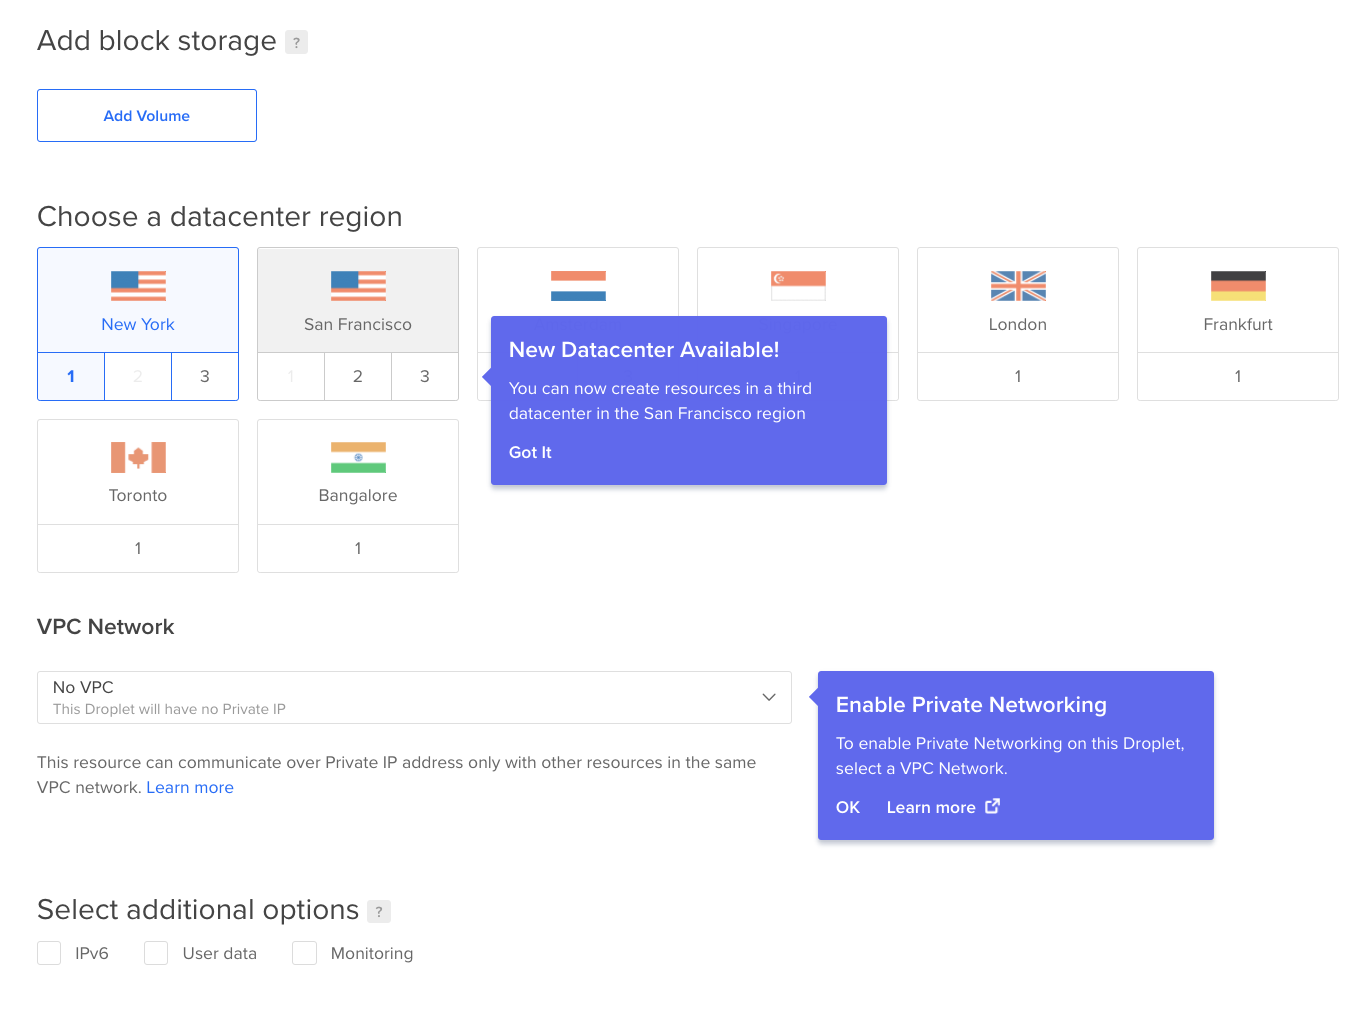Choose Toronto datacenter 1
This screenshot has width=1370, height=1023.
(x=138, y=548)
